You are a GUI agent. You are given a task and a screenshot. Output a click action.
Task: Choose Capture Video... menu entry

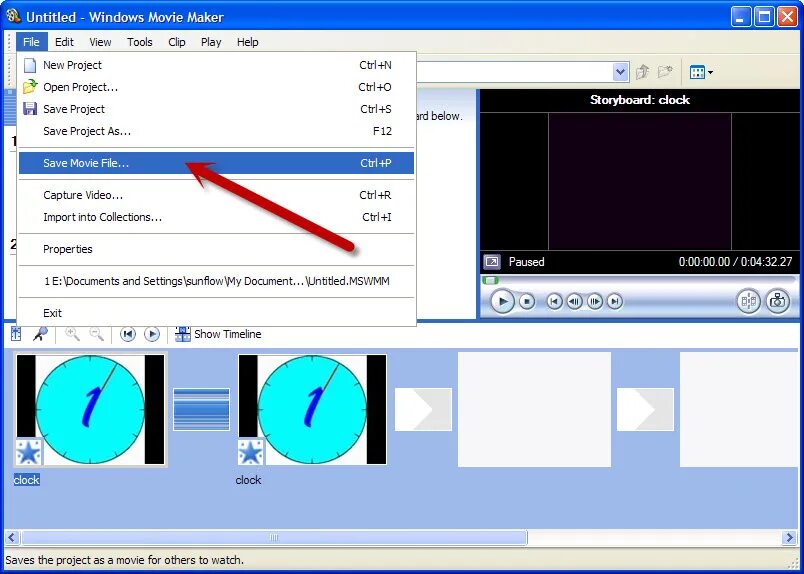coord(216,195)
